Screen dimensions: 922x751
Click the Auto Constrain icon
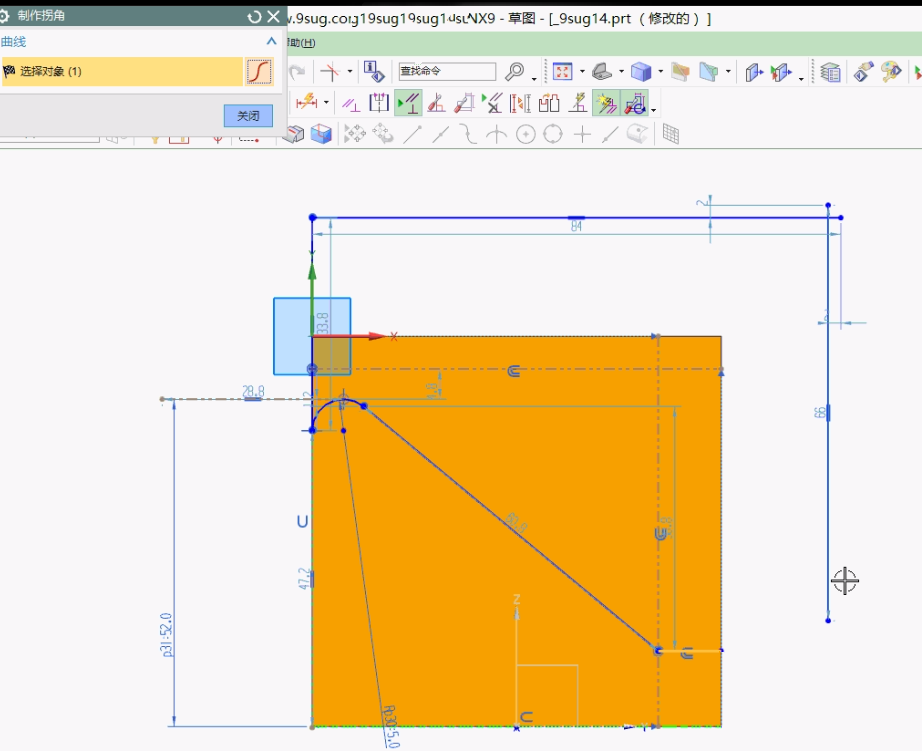coord(436,102)
